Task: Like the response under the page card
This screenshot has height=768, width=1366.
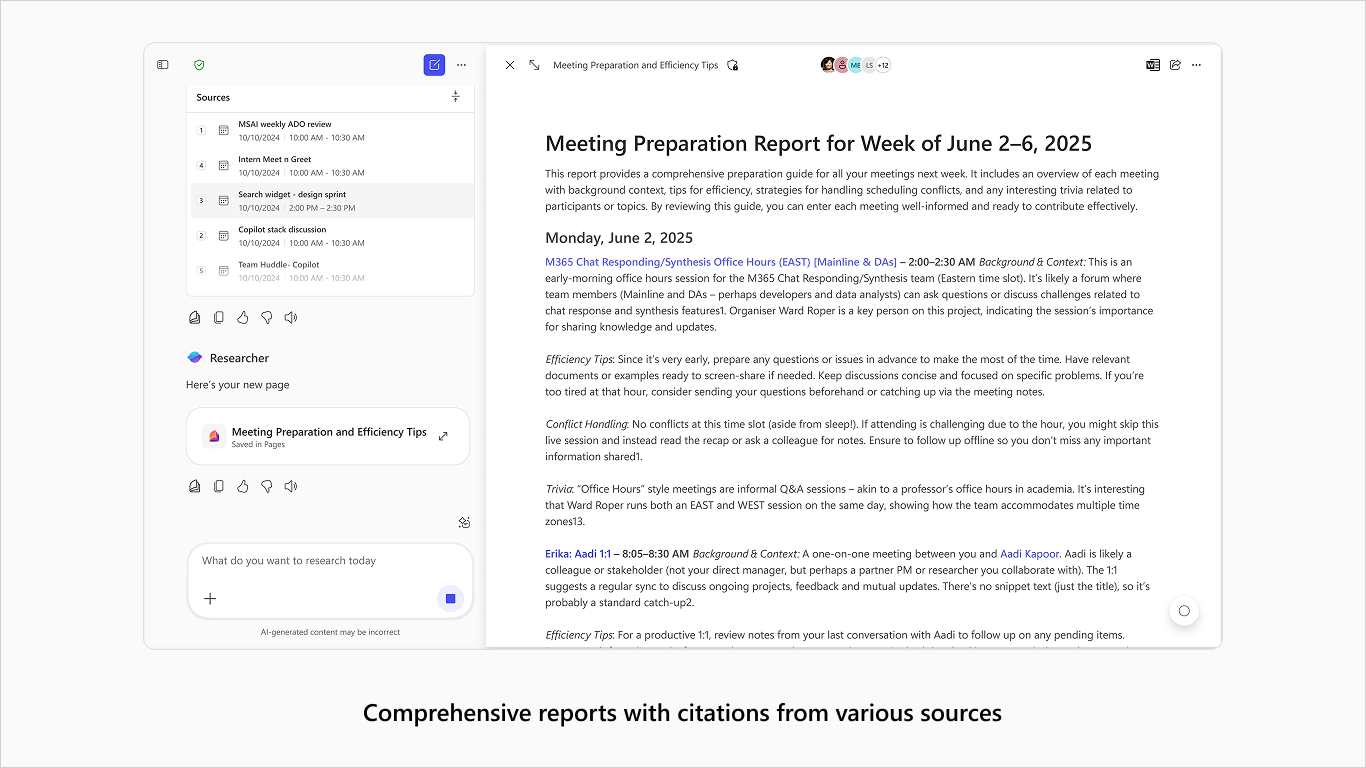Action: (243, 486)
